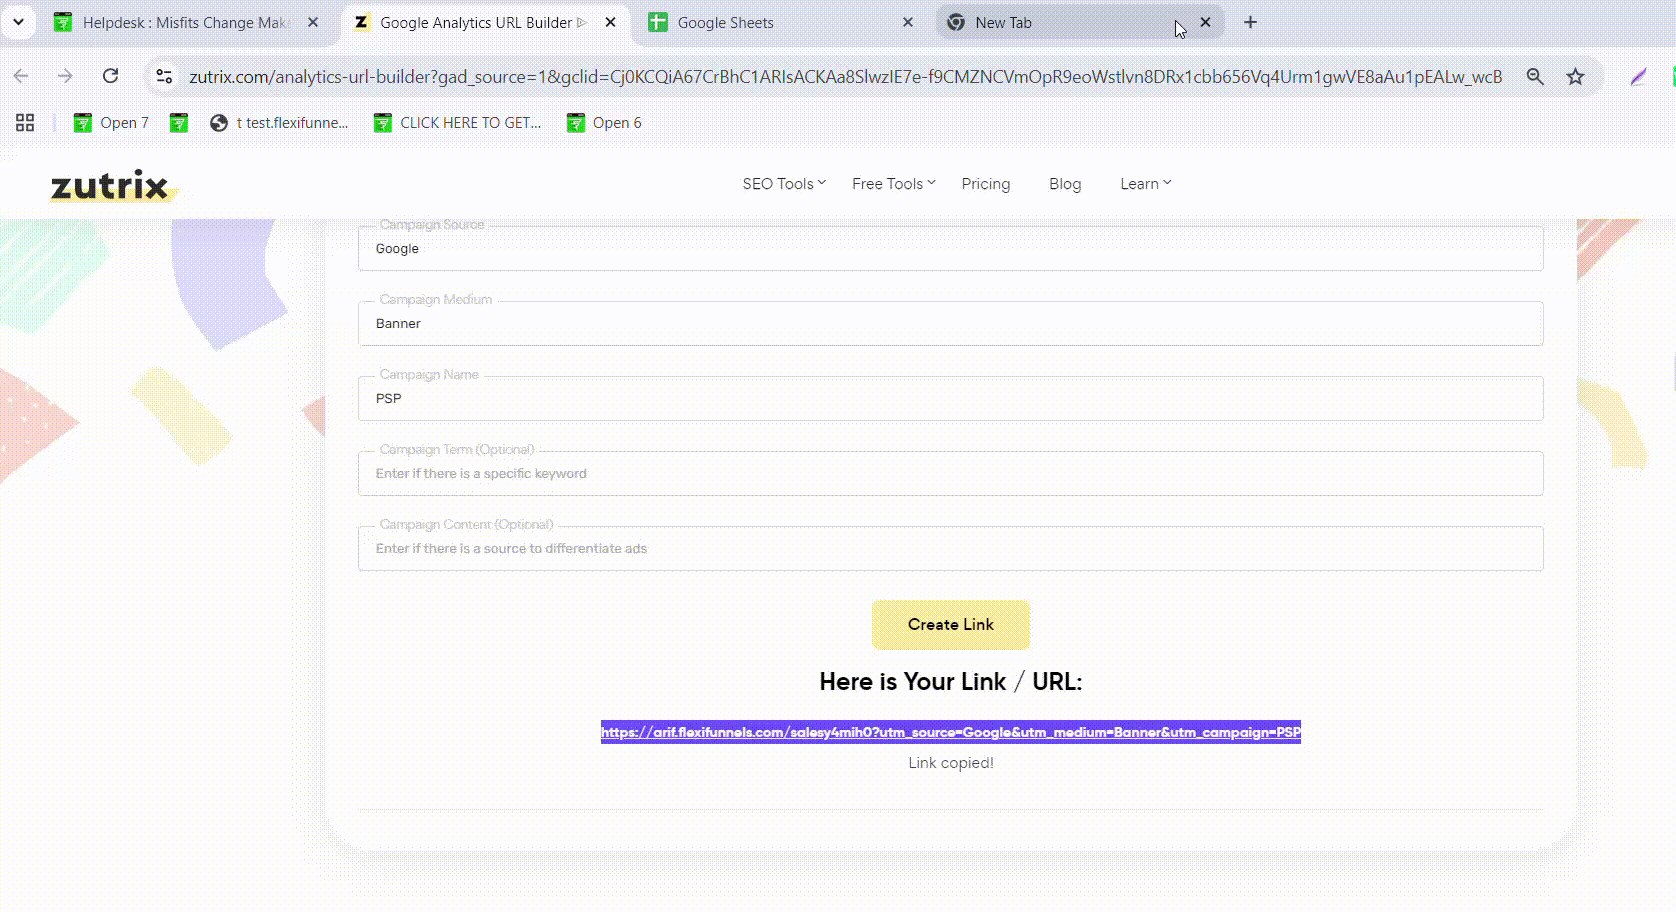The image size is (1676, 912).
Task: Switch to Google Sheets tab
Action: point(780,22)
